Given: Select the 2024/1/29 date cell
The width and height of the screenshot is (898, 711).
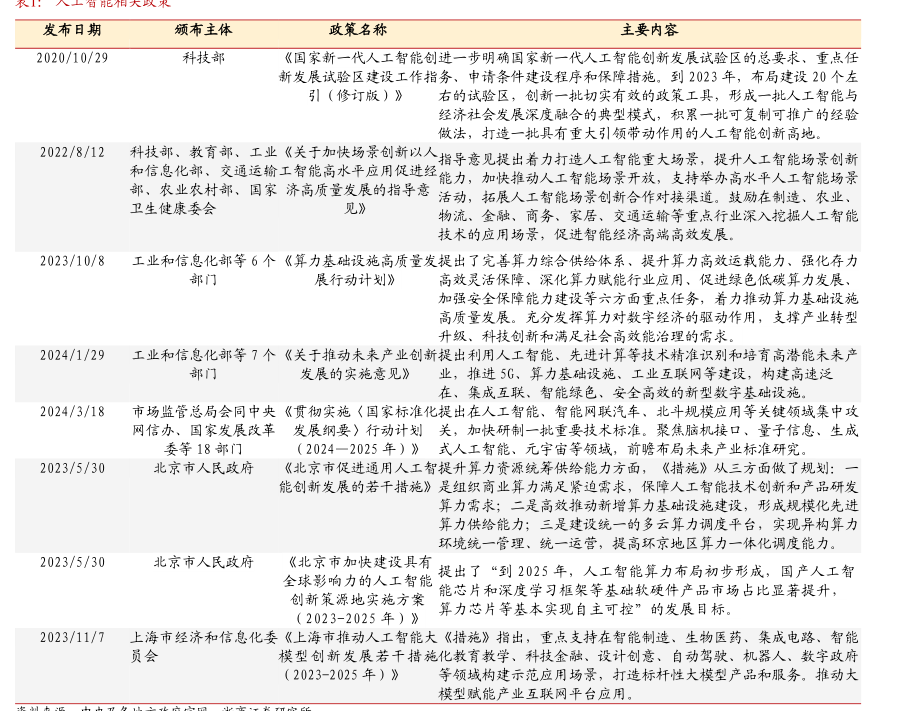Looking at the screenshot, I should [x=72, y=355].
